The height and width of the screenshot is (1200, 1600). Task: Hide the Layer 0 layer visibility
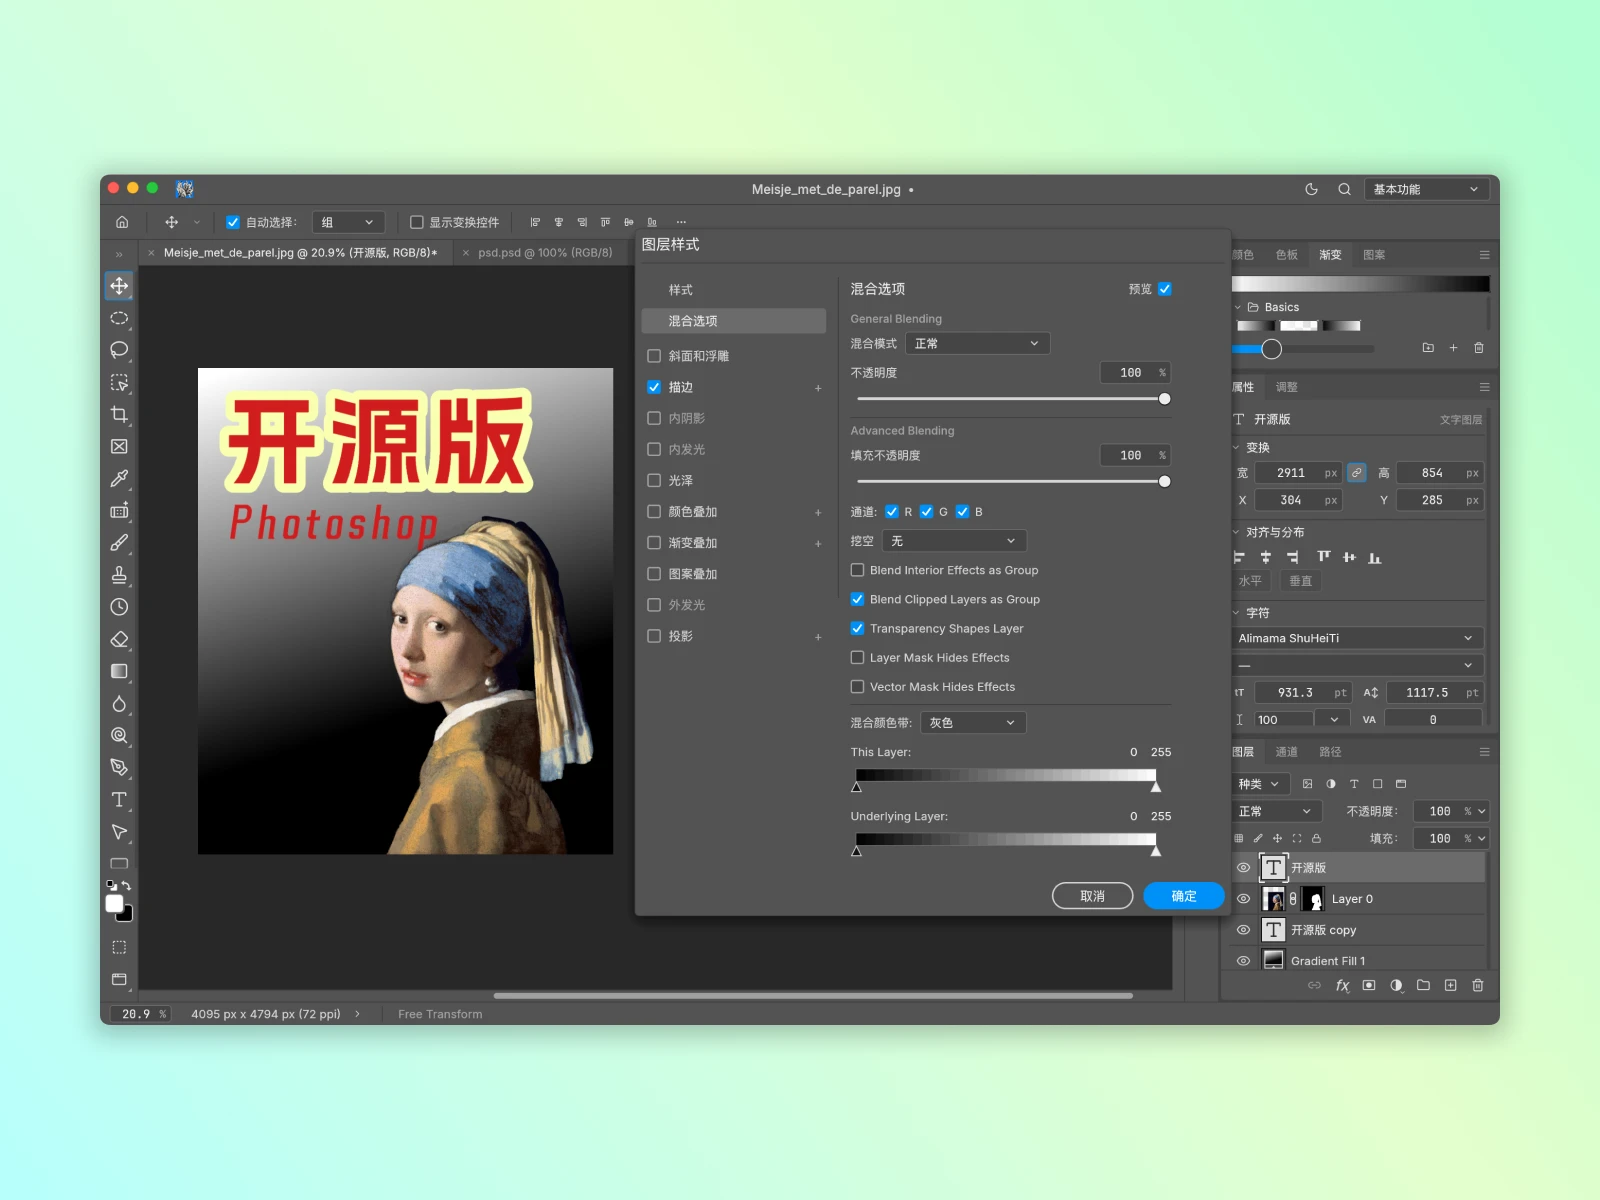[1243, 899]
